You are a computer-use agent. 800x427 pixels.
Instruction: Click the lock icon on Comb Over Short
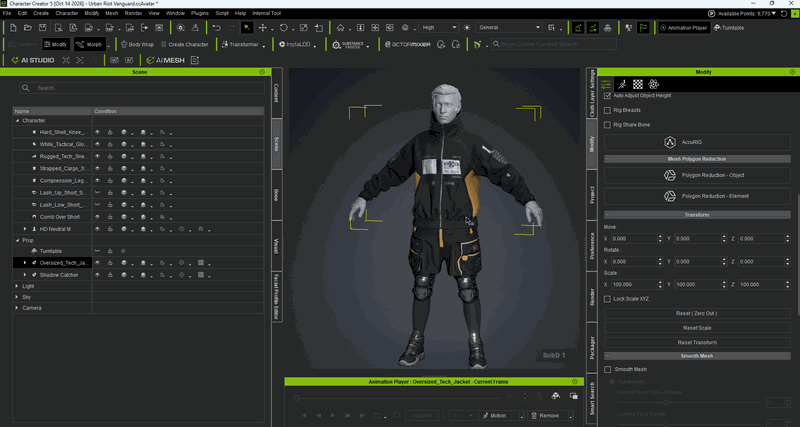[x=110, y=217]
